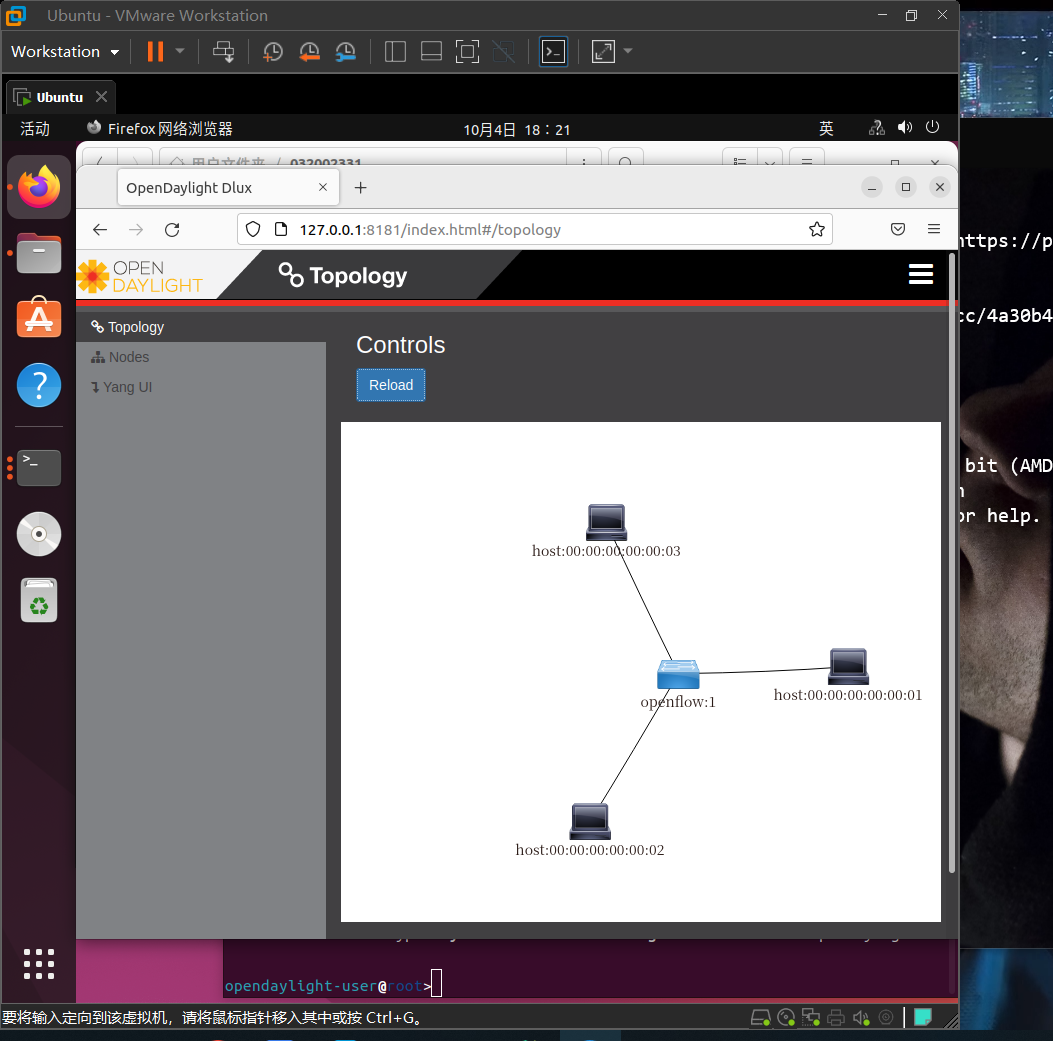
Task: Open Firefox app menu in top bar
Action: point(160,129)
